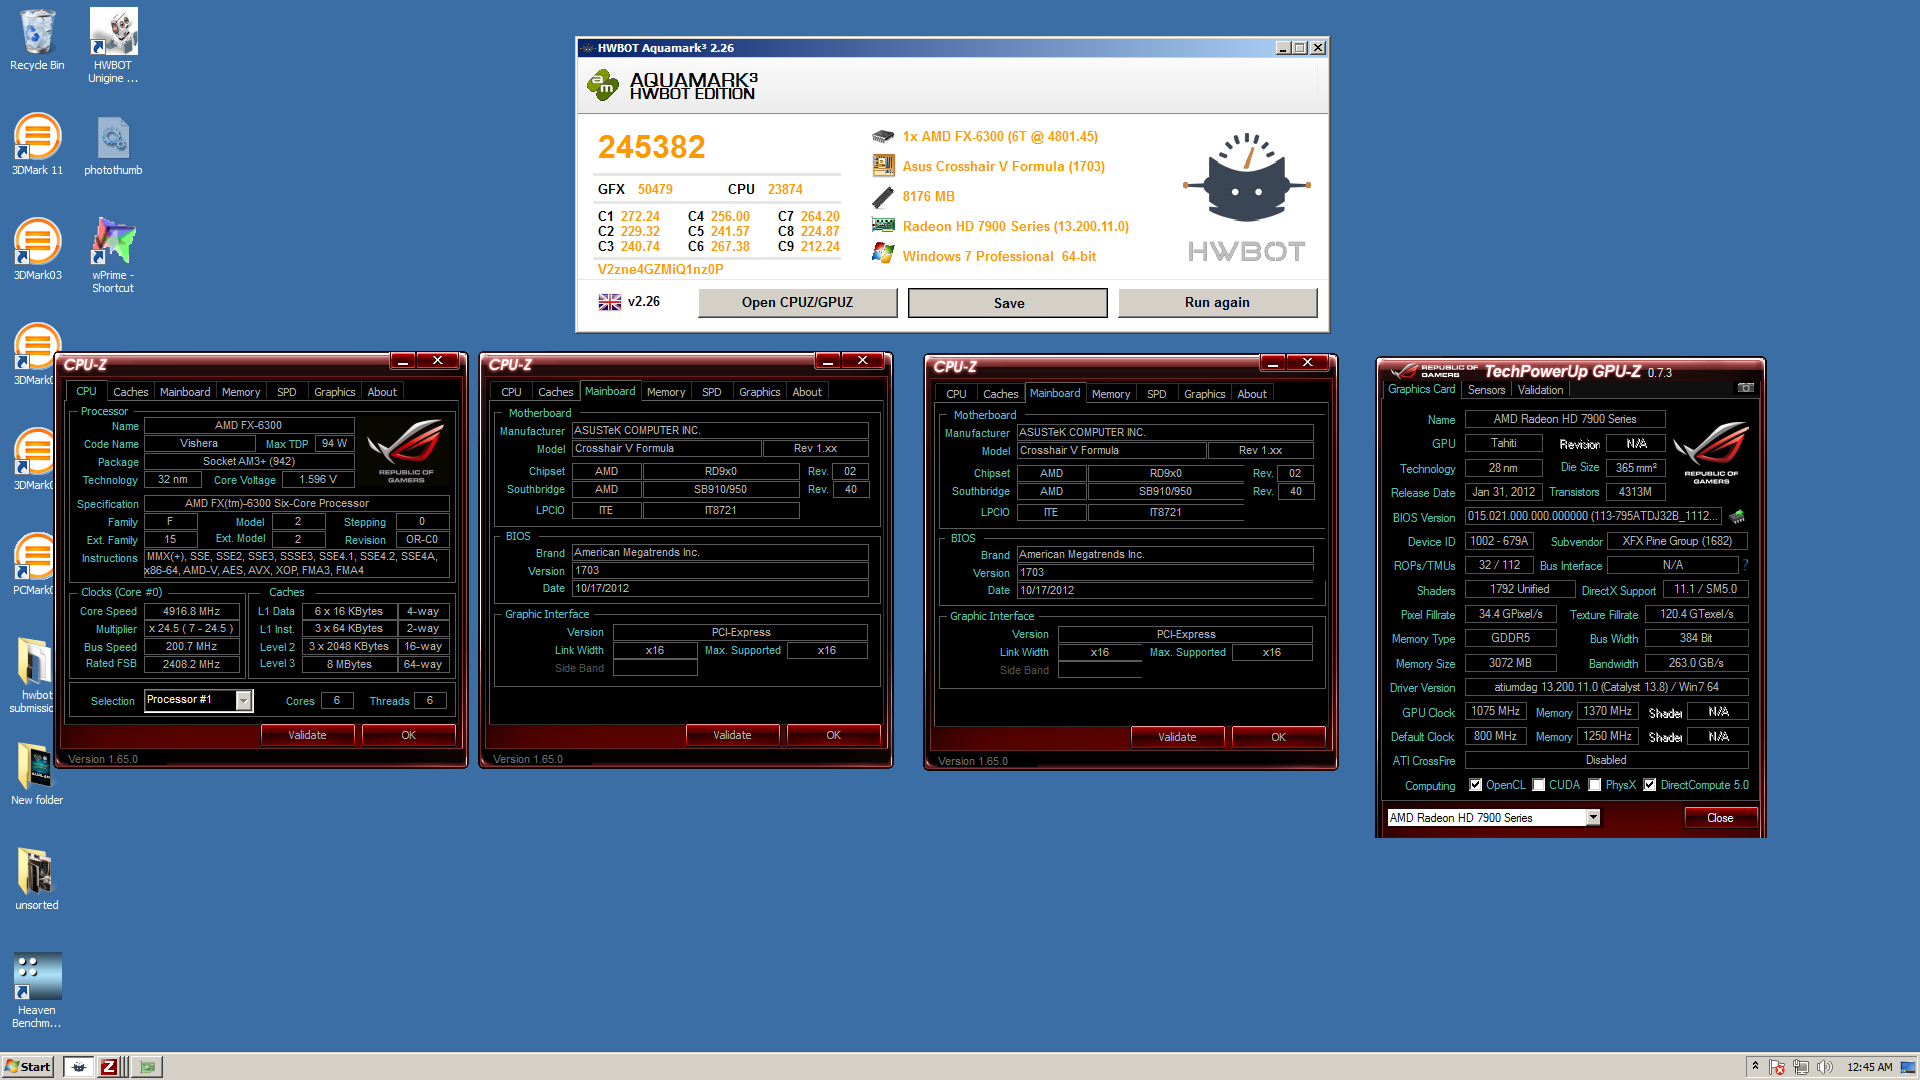Open the photothumb desktop file

tap(113, 145)
